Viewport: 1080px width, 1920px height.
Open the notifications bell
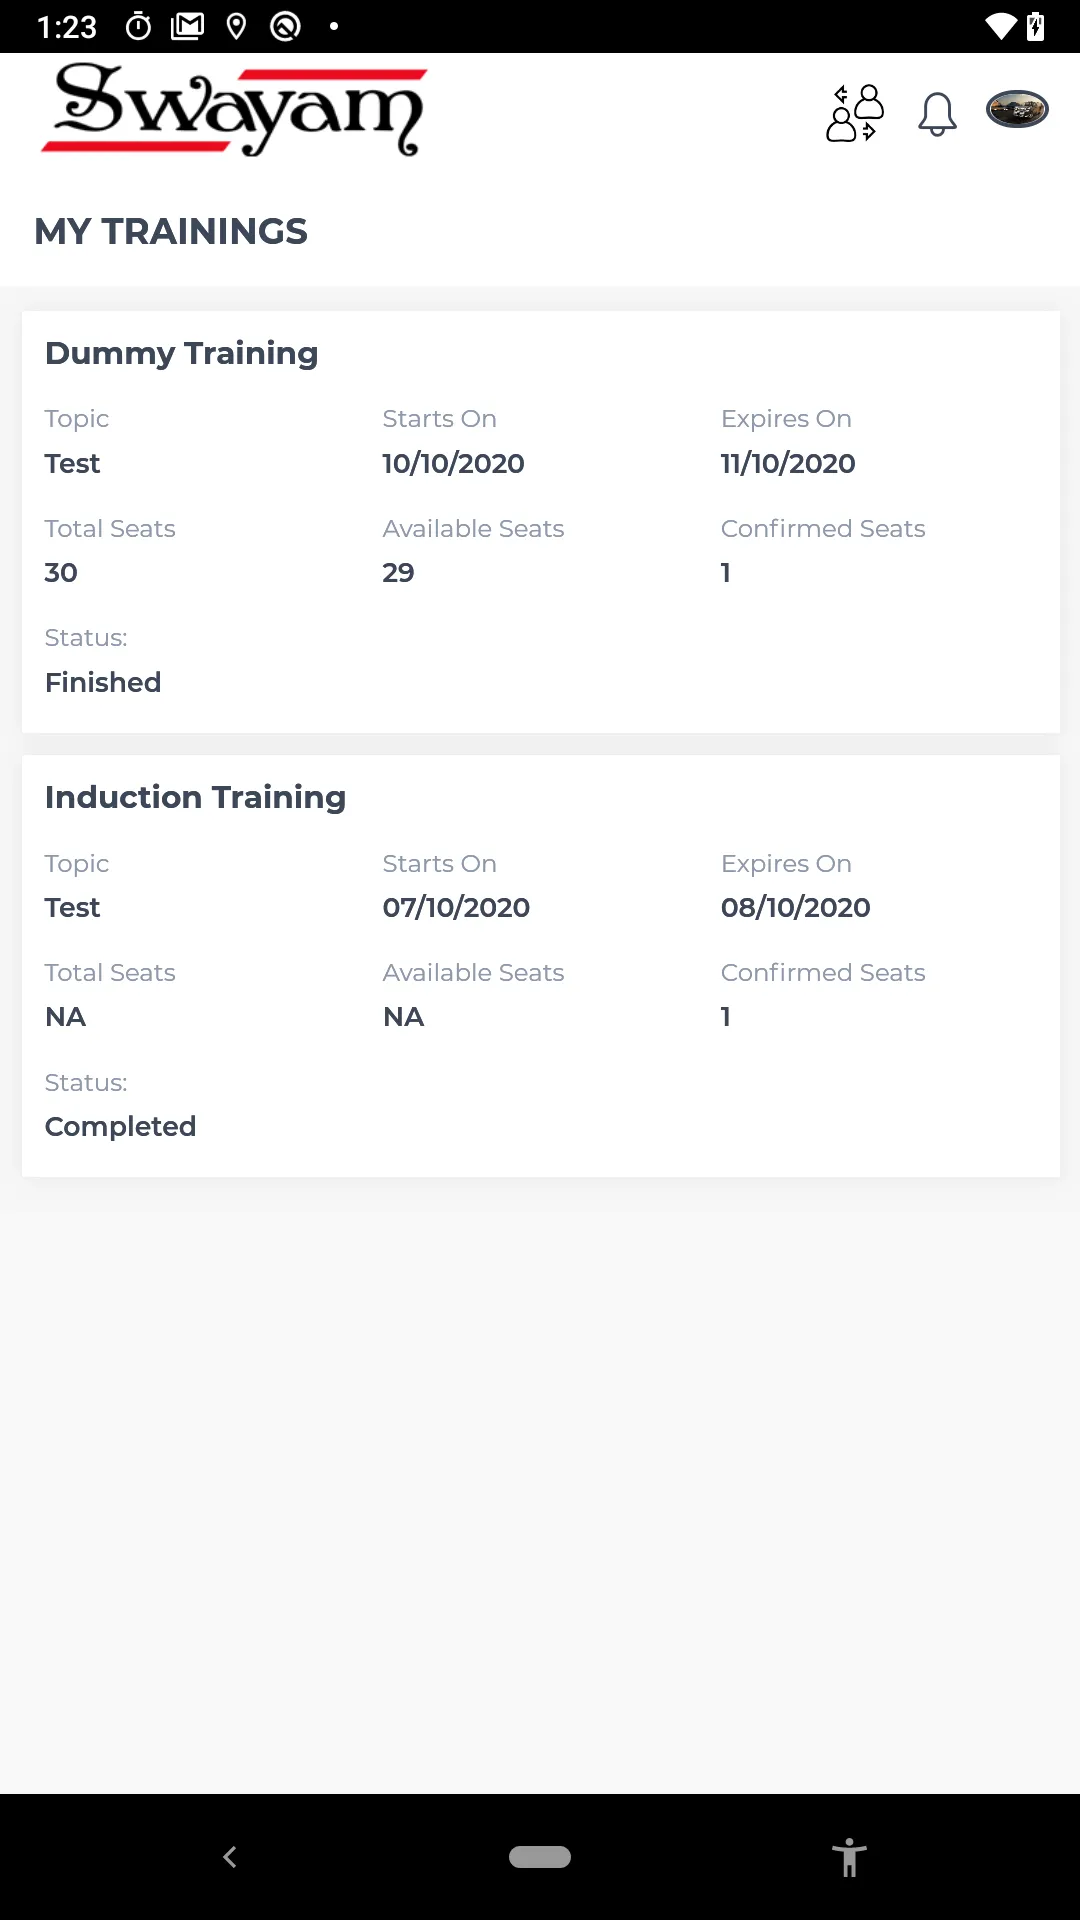pos(937,113)
